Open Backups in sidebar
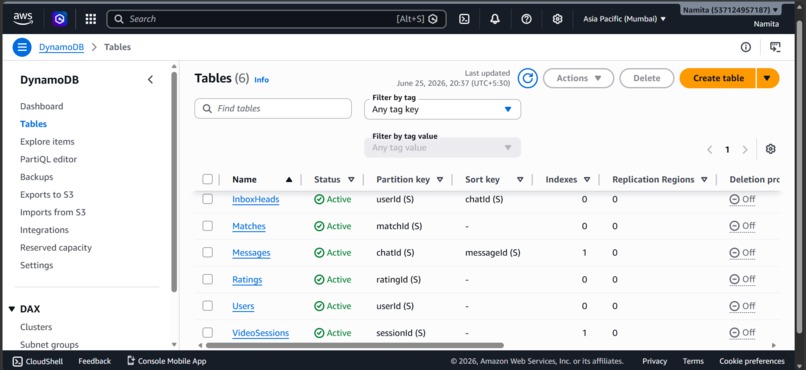 [x=36, y=177]
